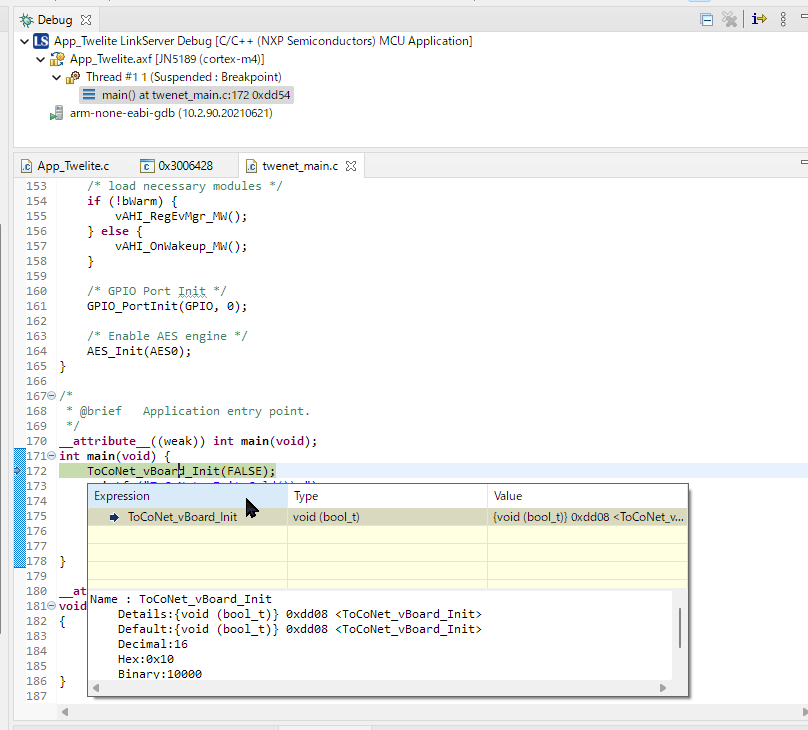808x730 pixels.
Task: Collapse App_Twelite LinkServer Debug launch node
Action: point(24,41)
